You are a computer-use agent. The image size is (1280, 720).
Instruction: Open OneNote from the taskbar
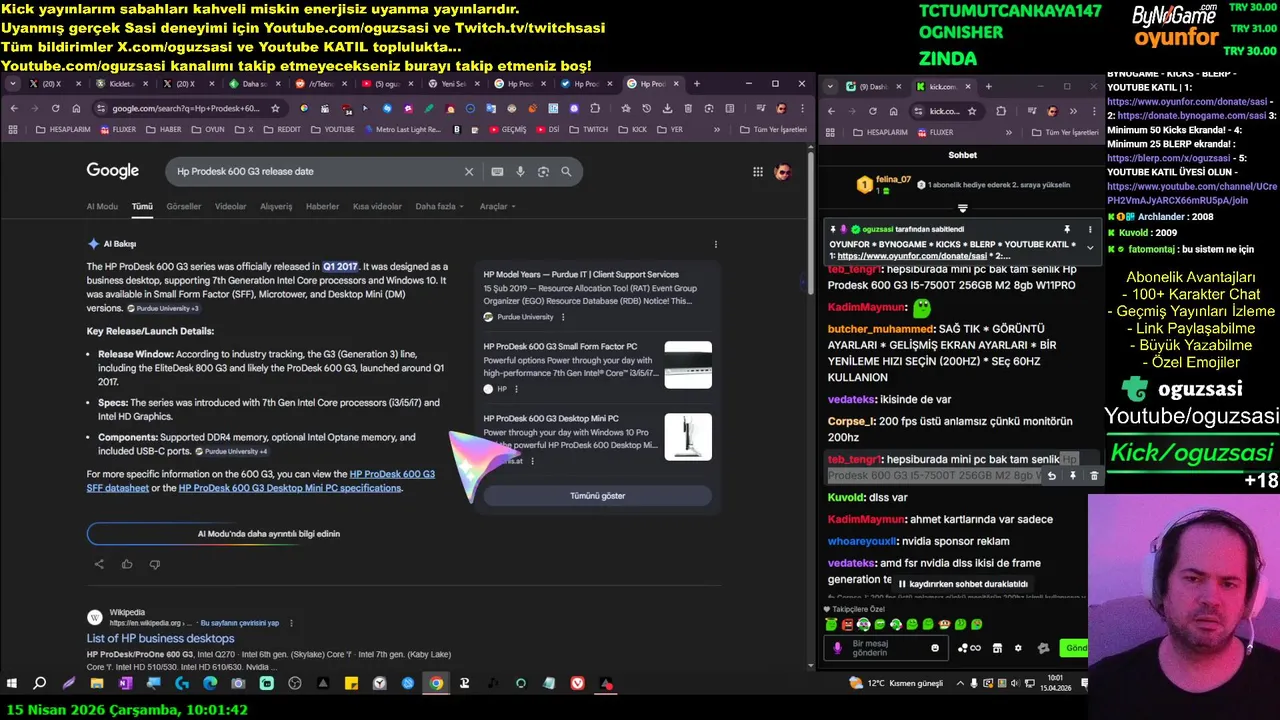[x=125, y=684]
